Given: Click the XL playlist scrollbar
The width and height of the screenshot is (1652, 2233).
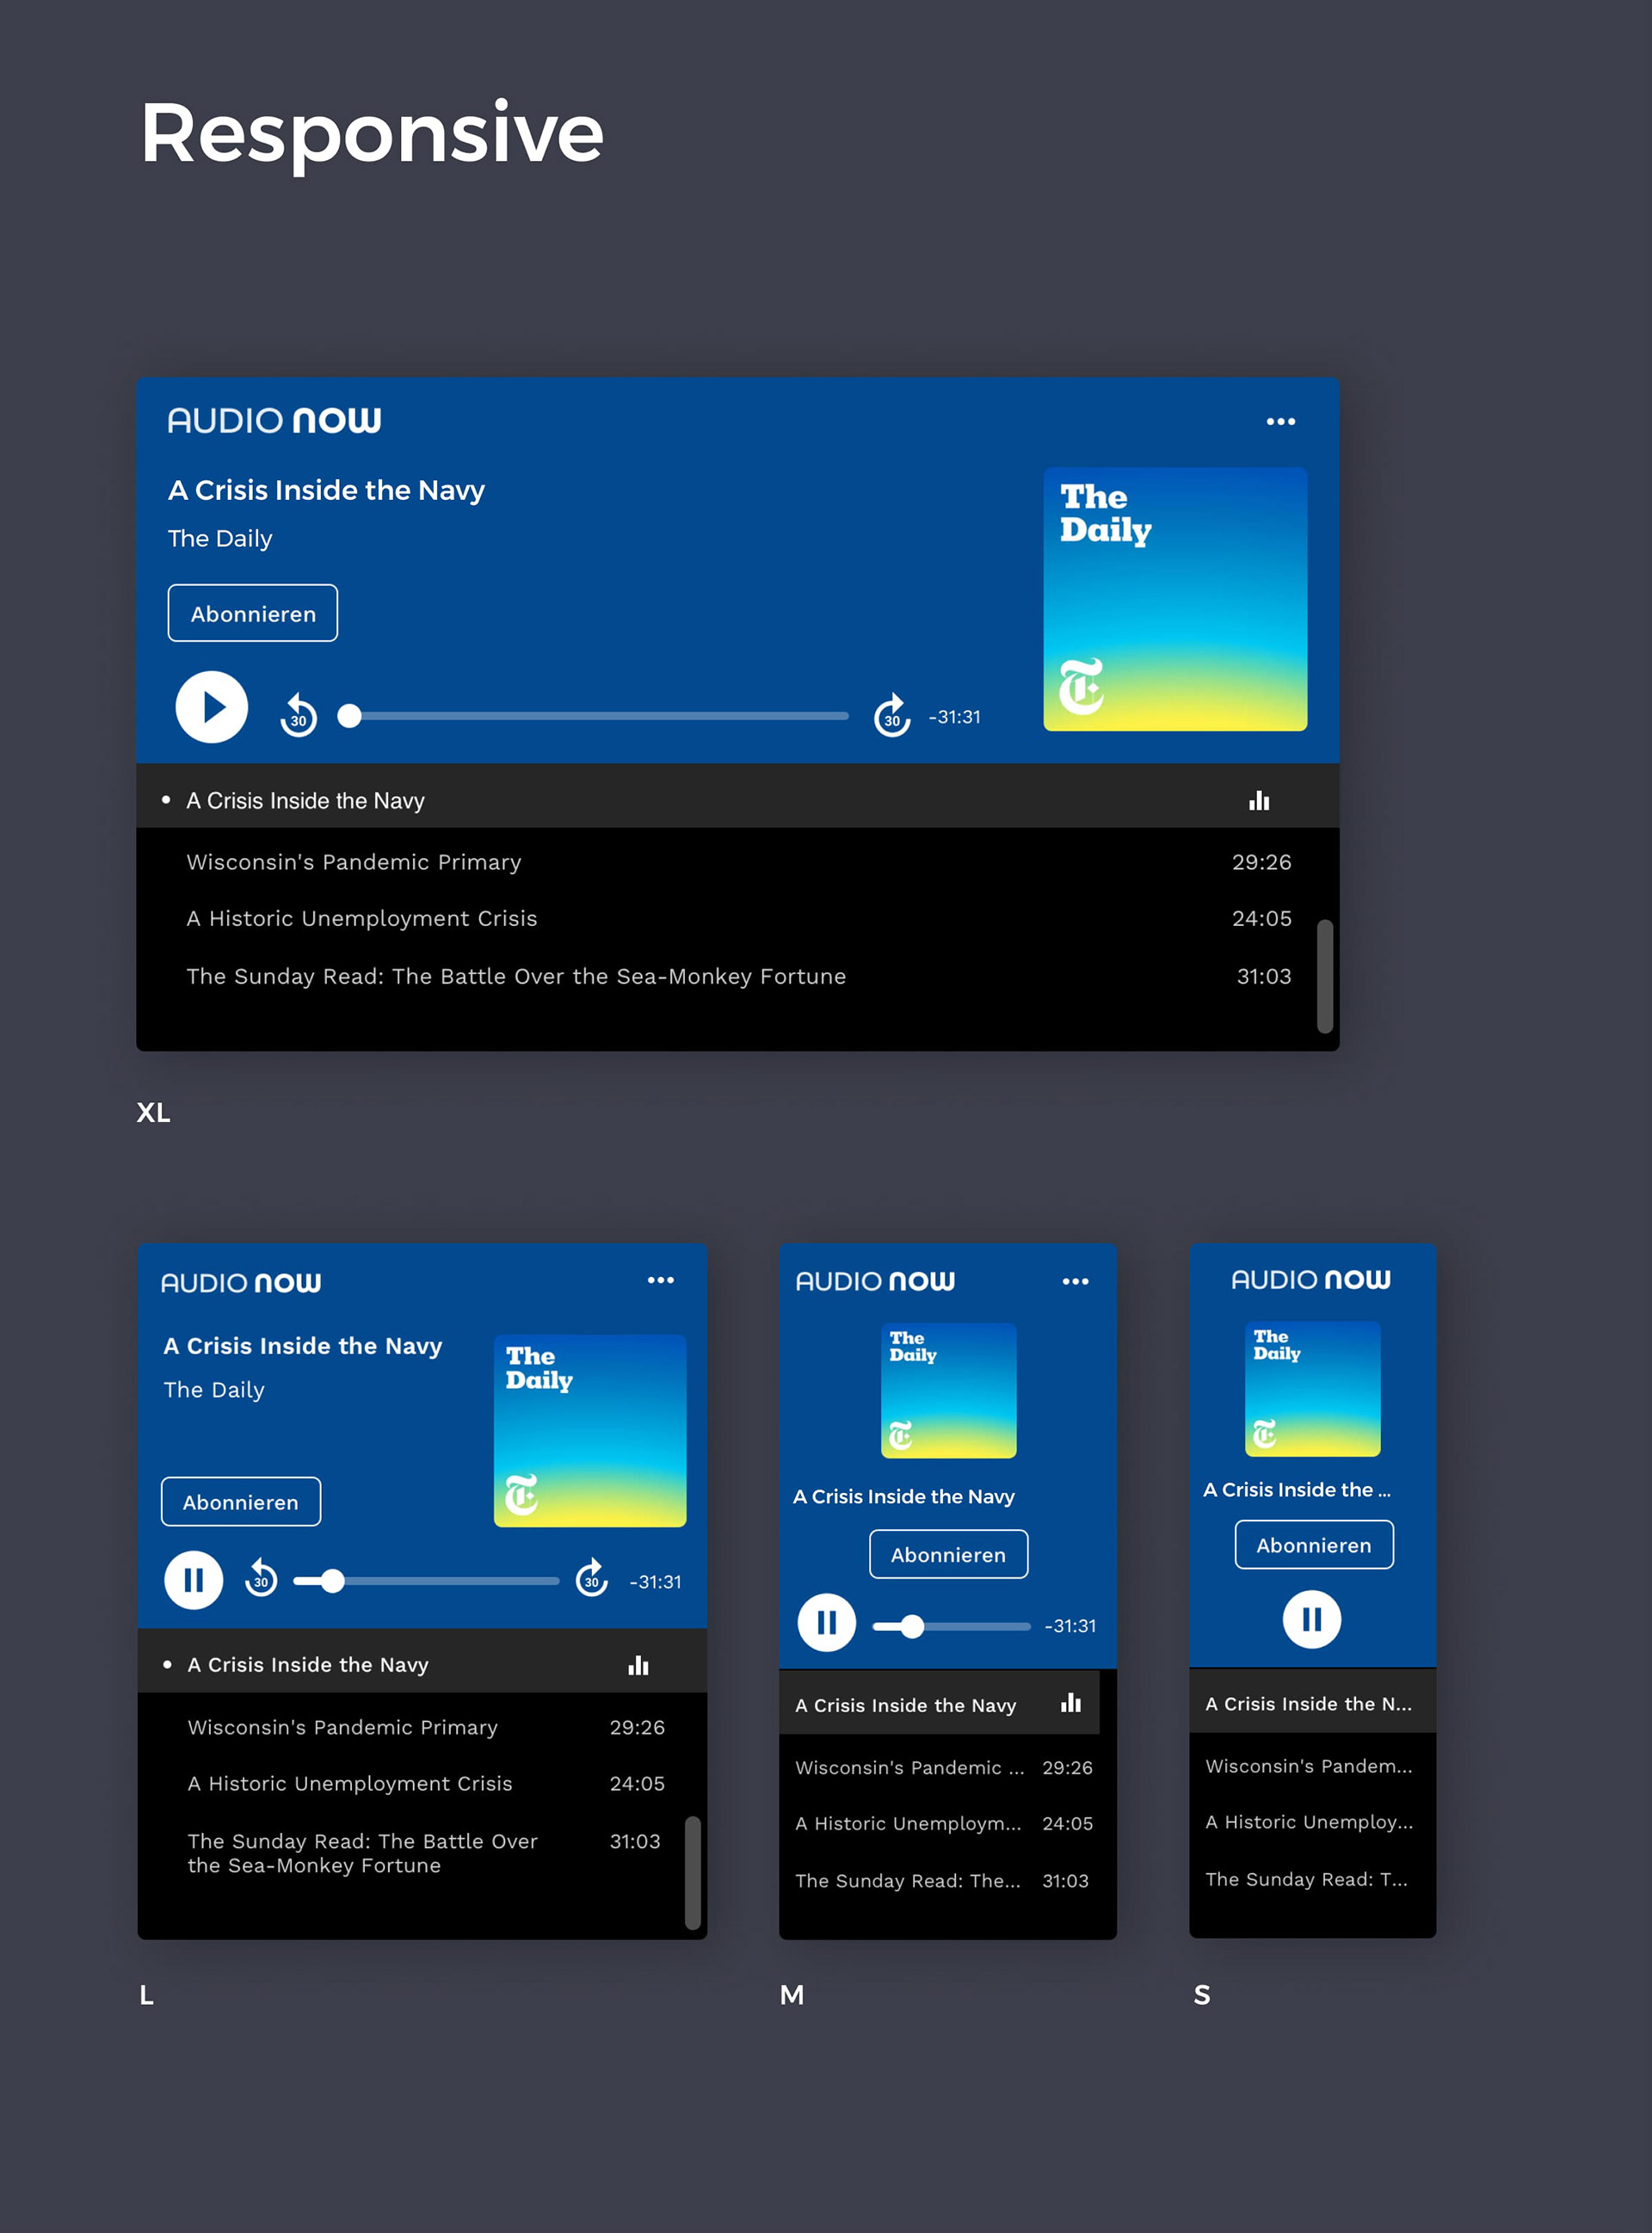Looking at the screenshot, I should coord(1325,976).
